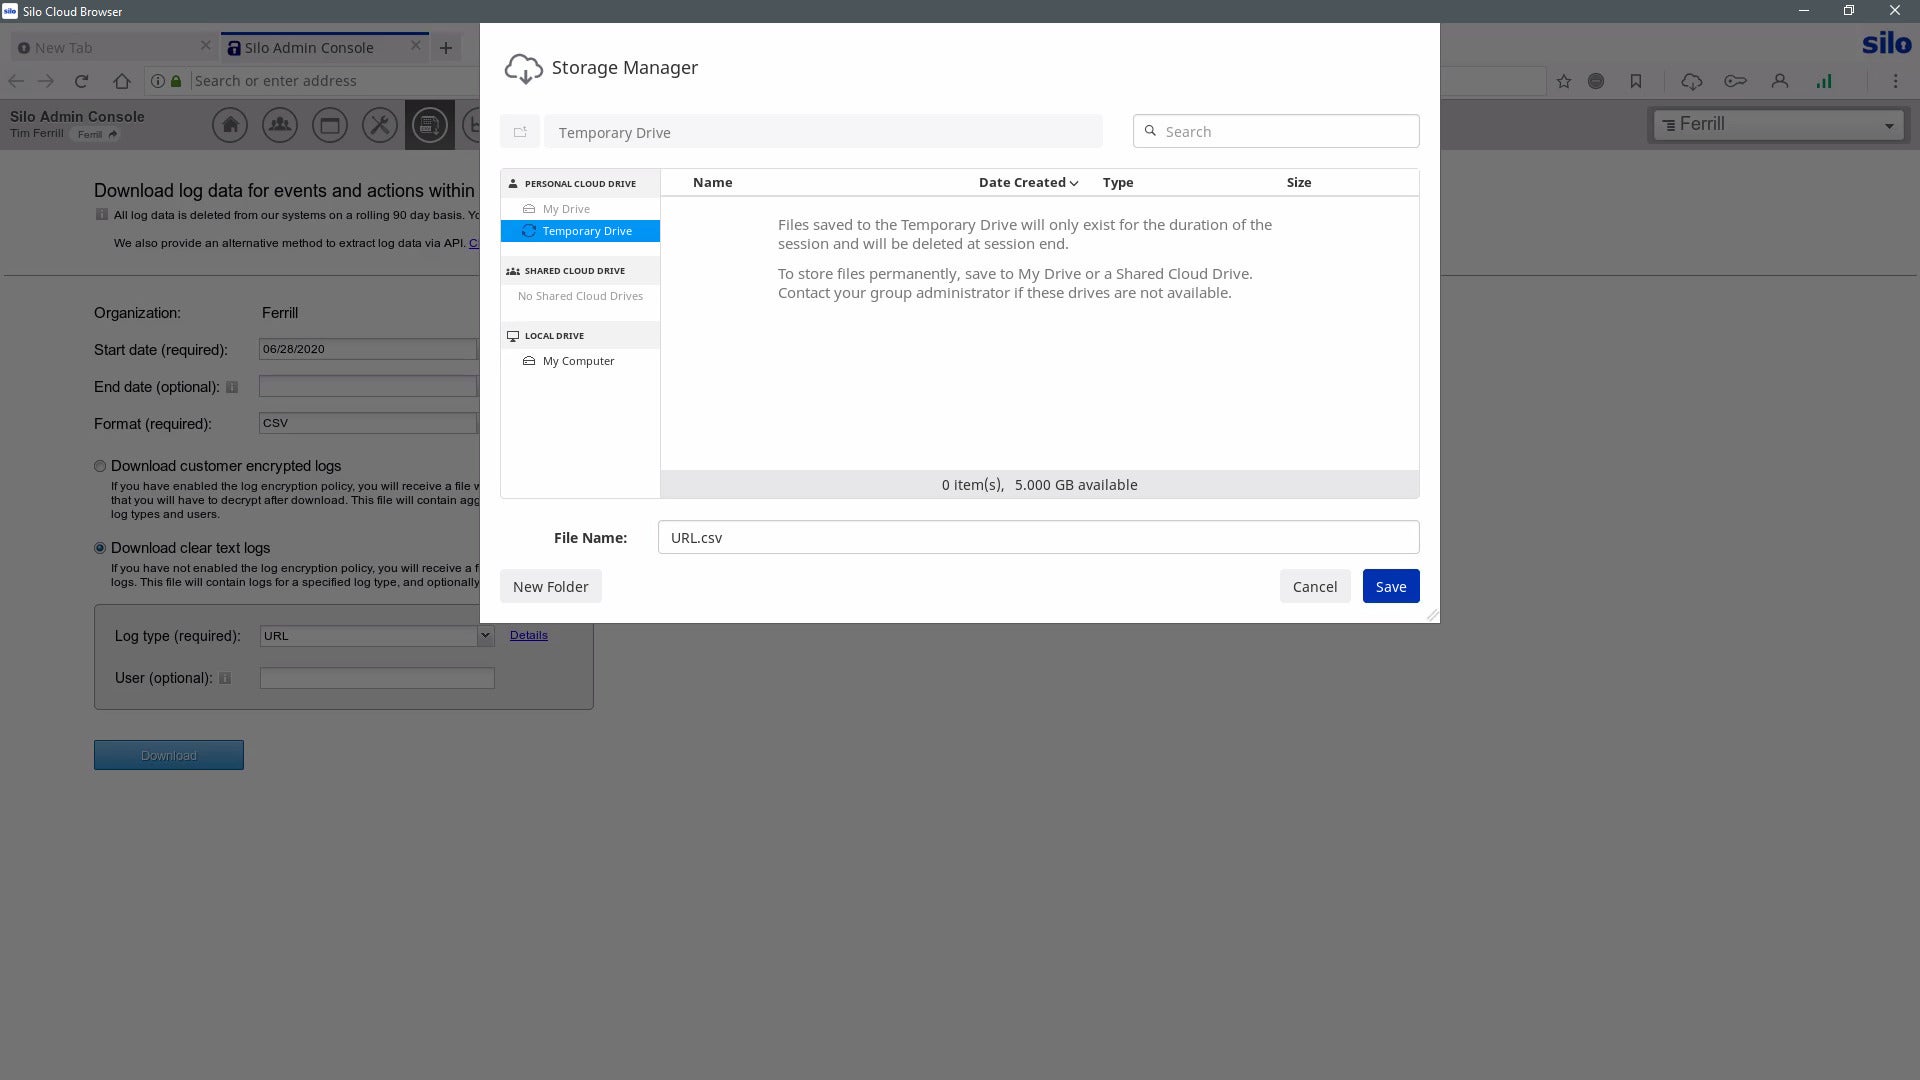Click Local Drive section header
This screenshot has height=1080, width=1920.
[580, 335]
